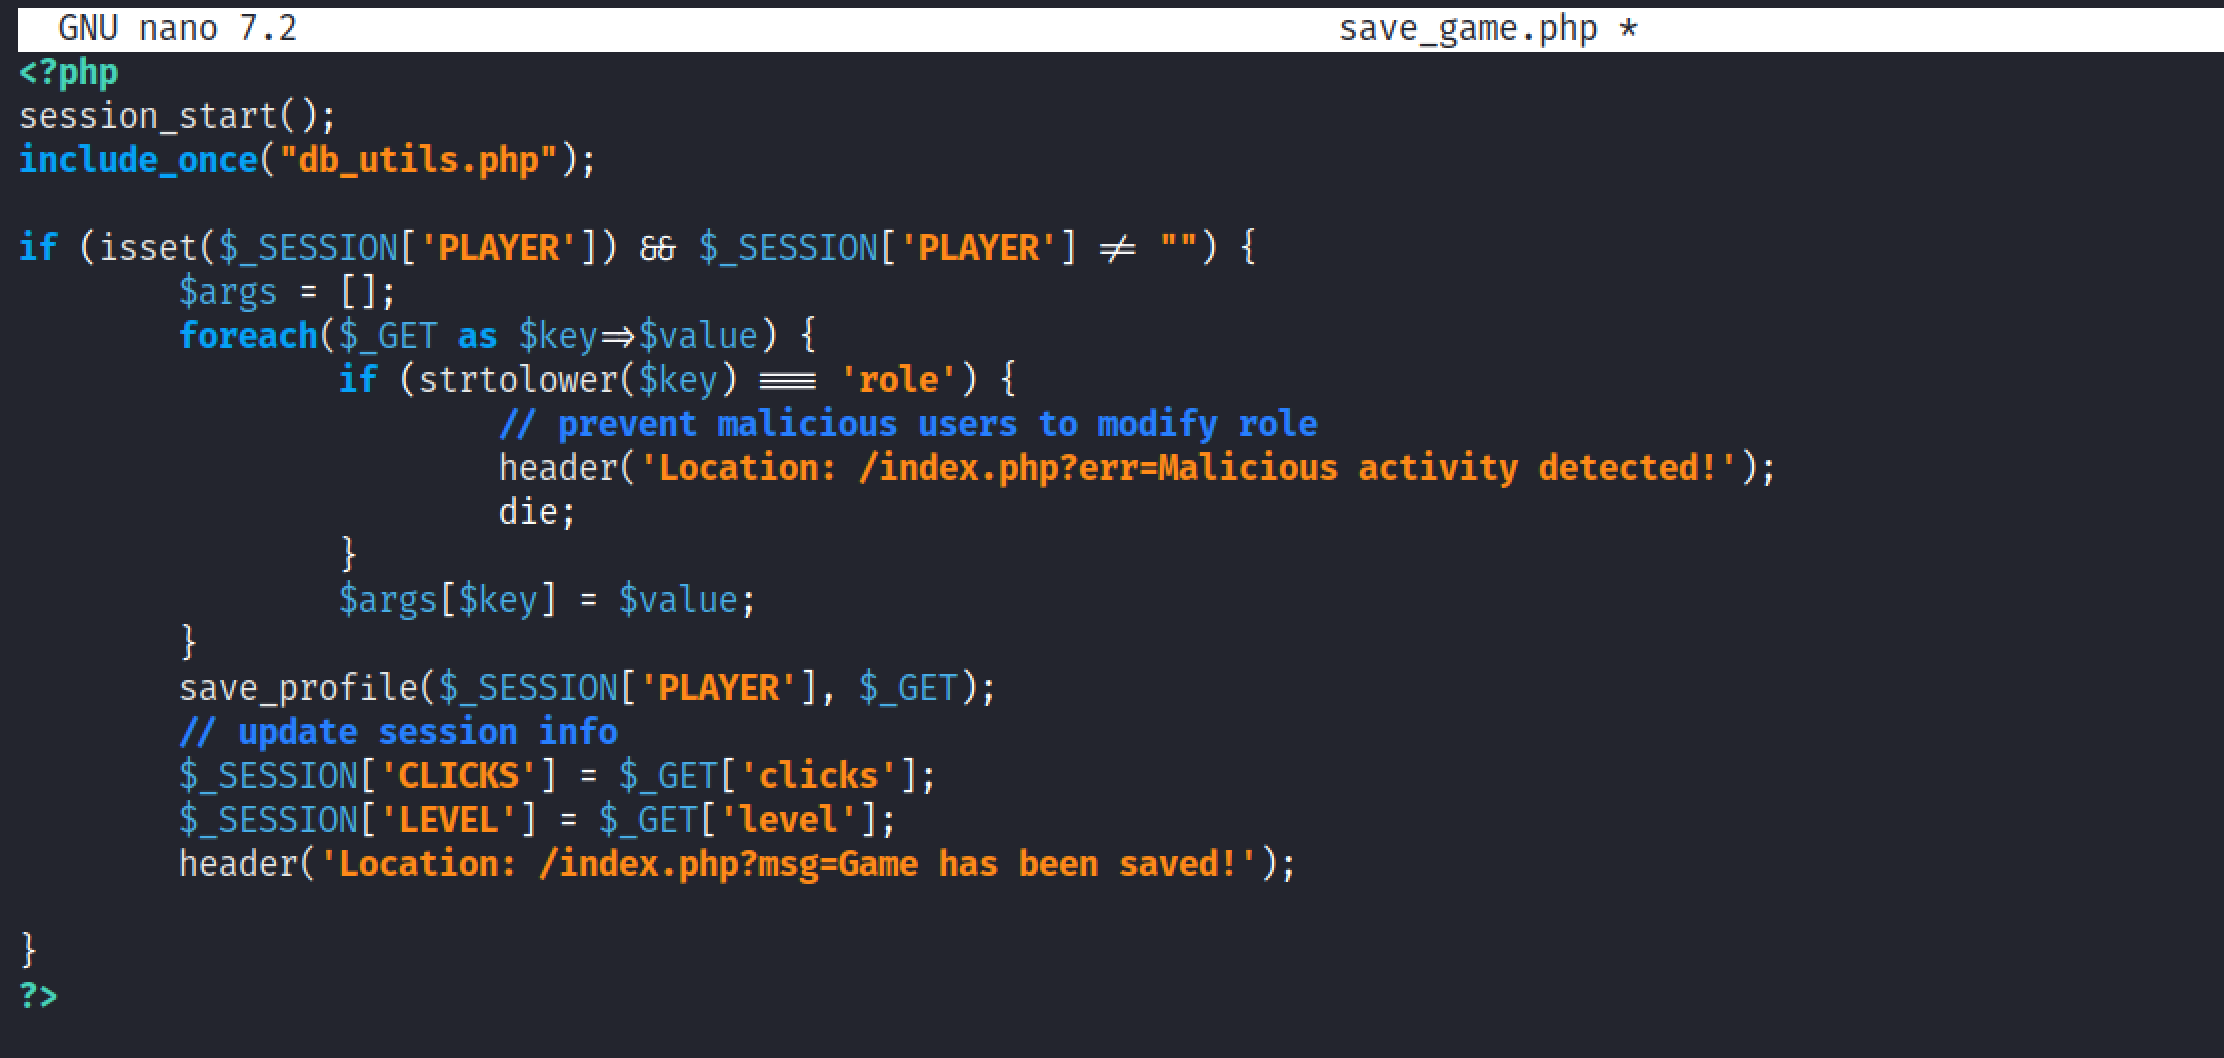Place cursor on the '<?php' opening tag
The height and width of the screenshot is (1058, 2224).
point(69,73)
